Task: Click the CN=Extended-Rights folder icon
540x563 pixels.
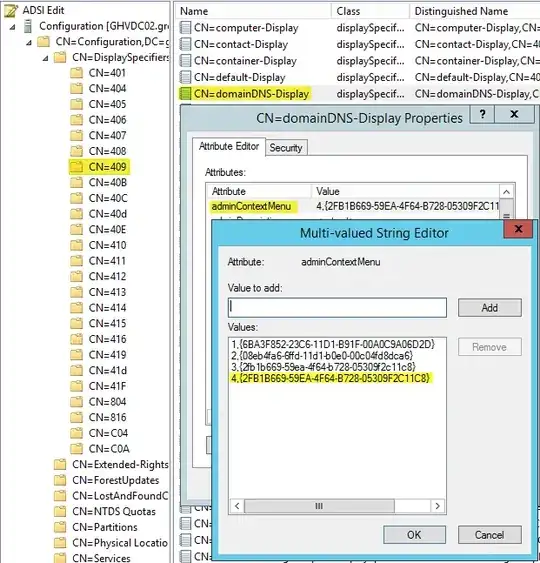Action: [60, 465]
